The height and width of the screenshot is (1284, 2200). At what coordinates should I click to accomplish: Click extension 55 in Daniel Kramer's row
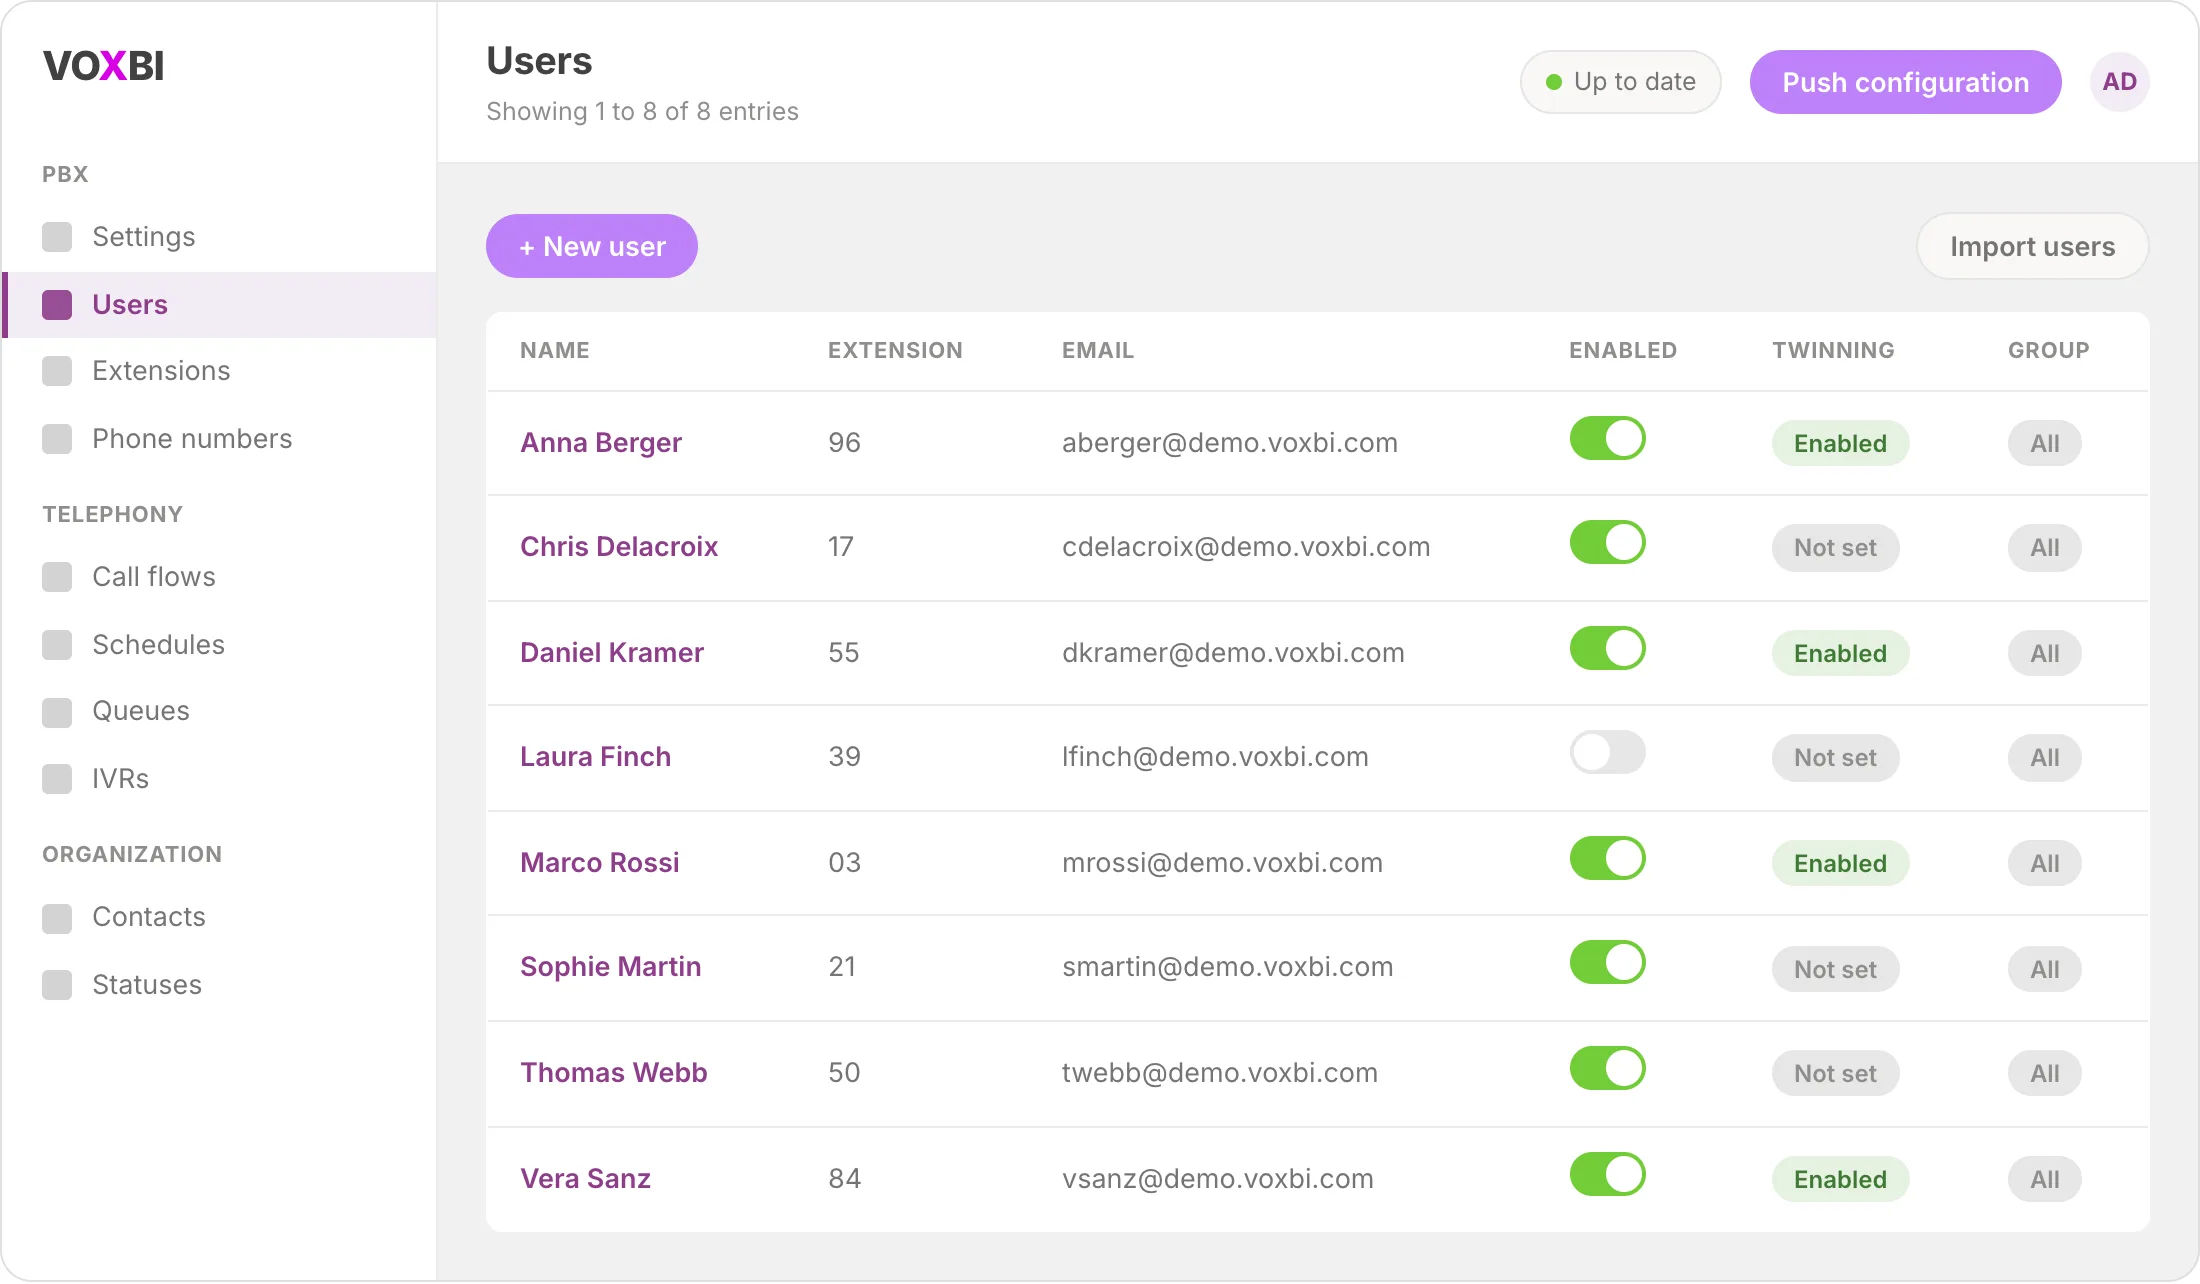843,653
